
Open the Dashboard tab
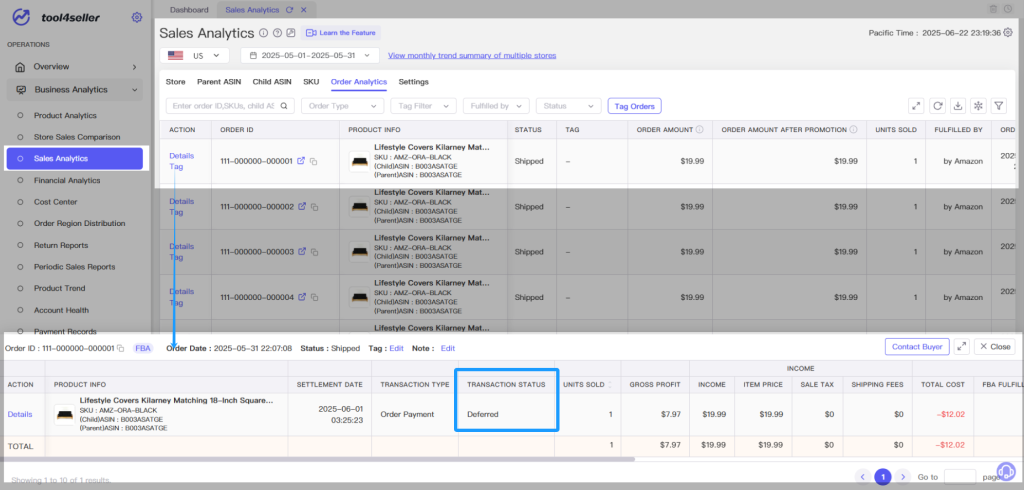coord(189,10)
